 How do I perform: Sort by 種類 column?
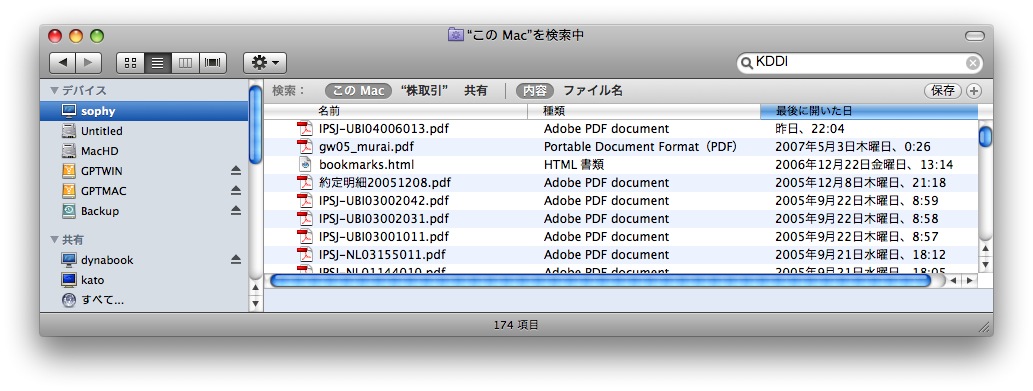tap(644, 111)
